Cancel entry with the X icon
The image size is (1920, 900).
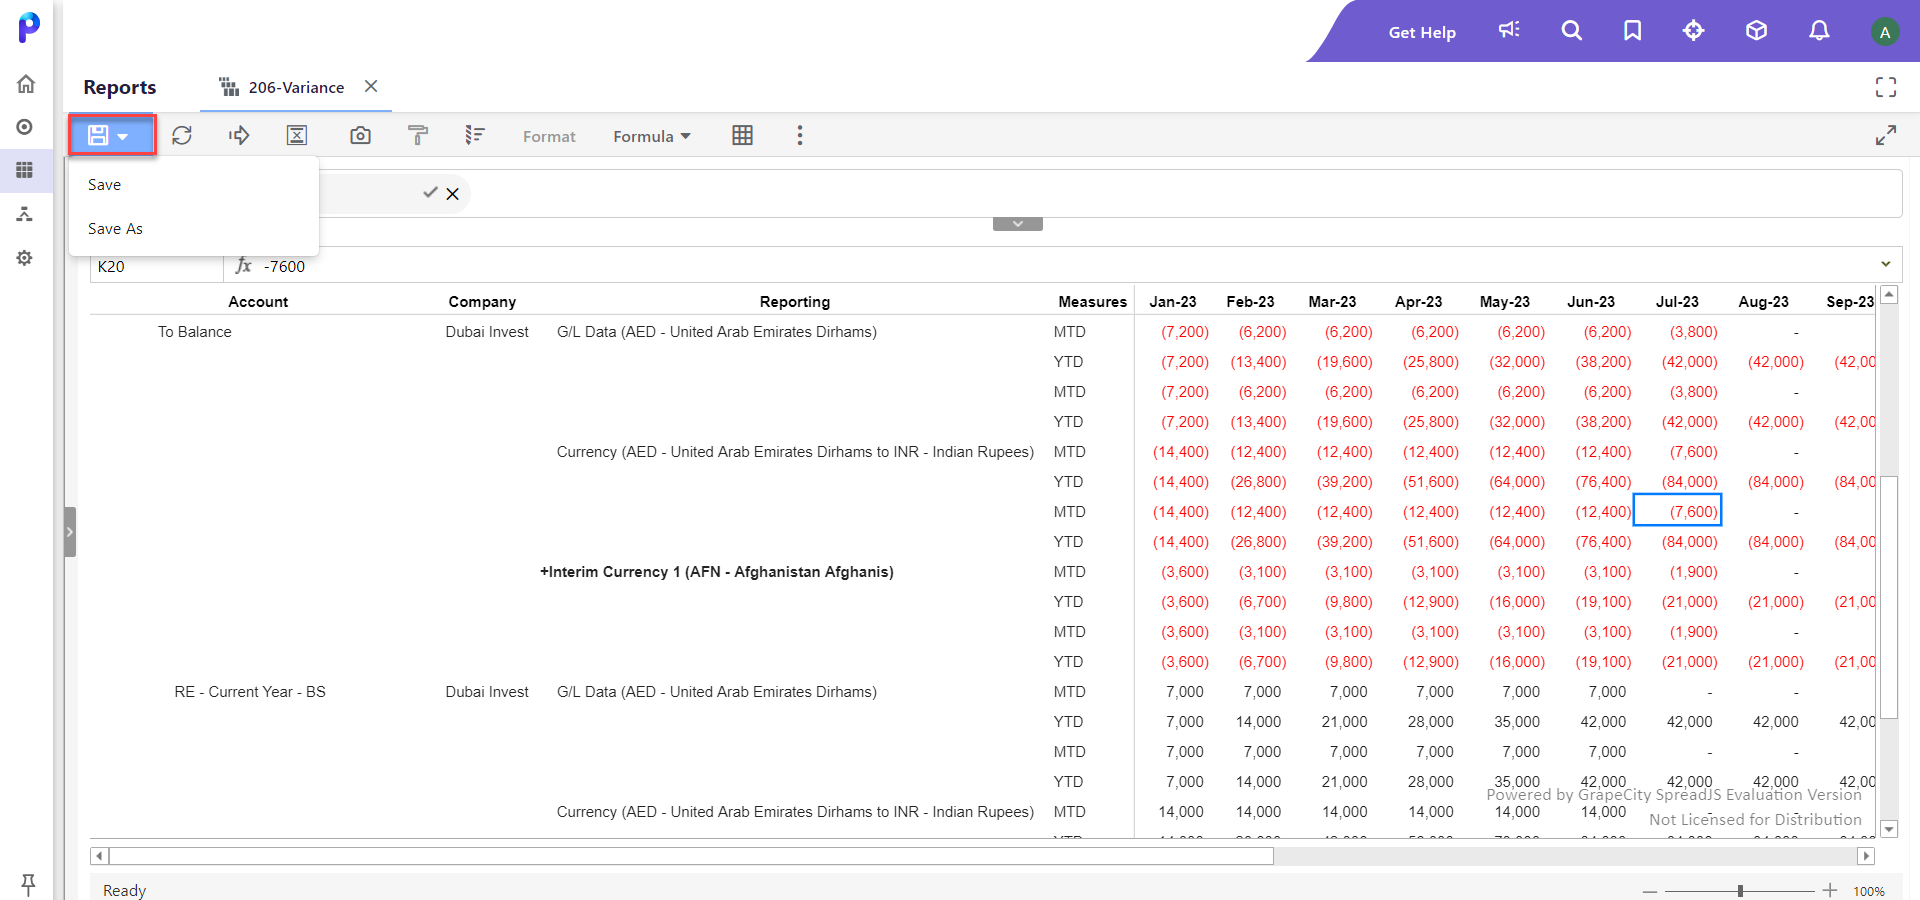(453, 194)
